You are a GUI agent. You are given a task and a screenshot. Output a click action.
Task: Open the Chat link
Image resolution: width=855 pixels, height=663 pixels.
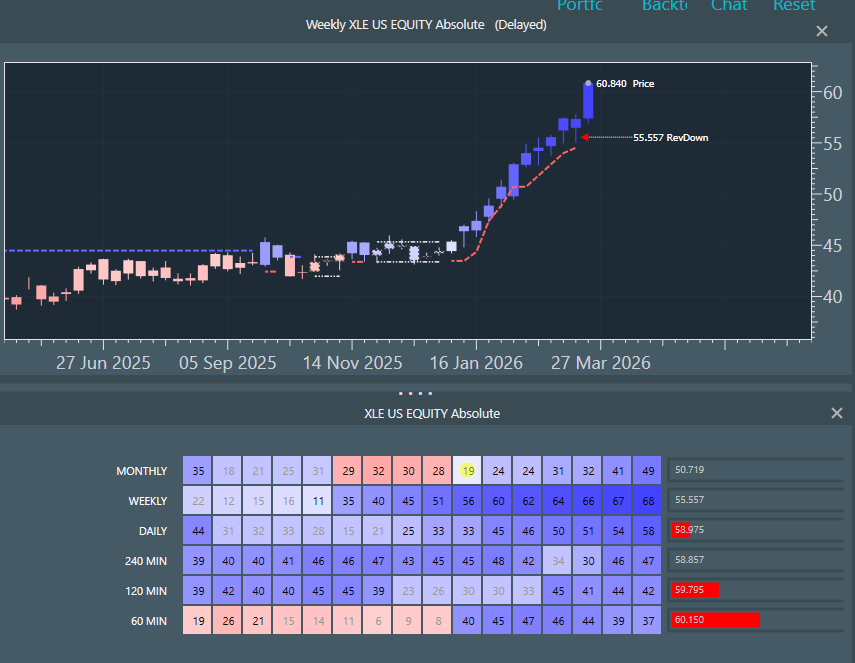click(728, 6)
